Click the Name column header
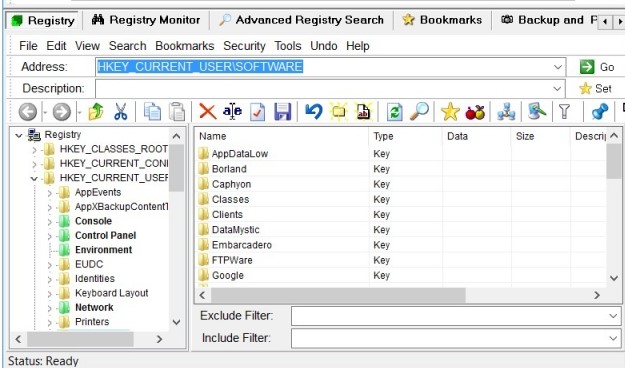 [282, 136]
